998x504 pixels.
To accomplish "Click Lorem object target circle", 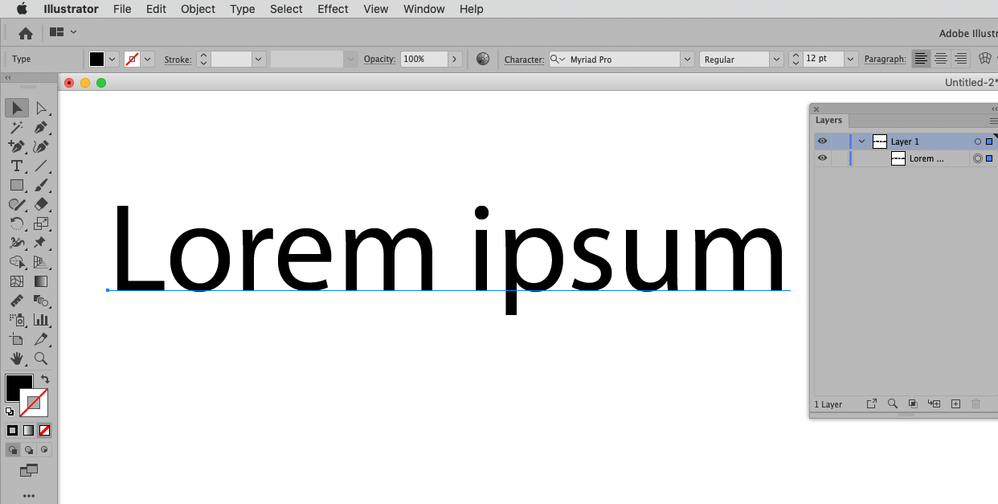I will [x=978, y=158].
